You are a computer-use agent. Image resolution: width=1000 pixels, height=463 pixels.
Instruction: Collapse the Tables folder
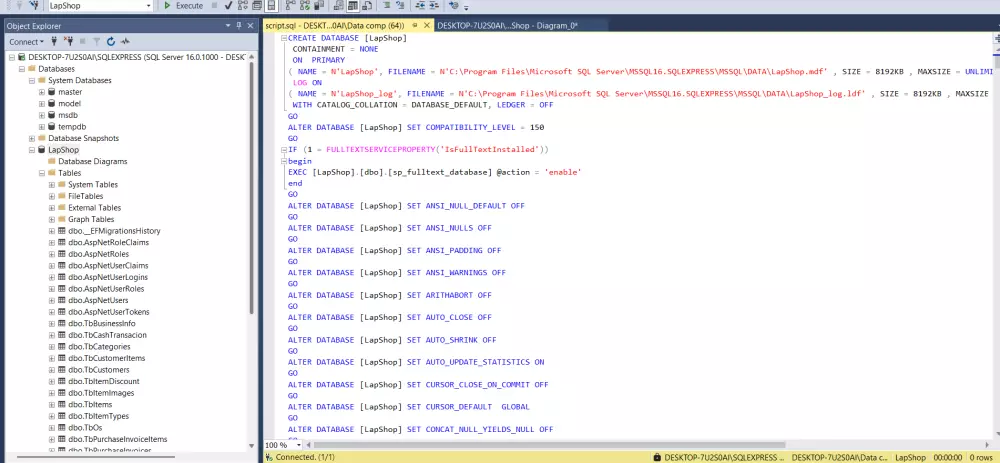pyautogui.click(x=42, y=173)
